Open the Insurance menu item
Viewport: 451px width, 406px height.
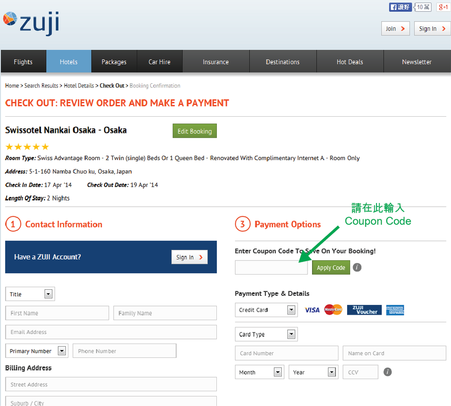click(216, 62)
